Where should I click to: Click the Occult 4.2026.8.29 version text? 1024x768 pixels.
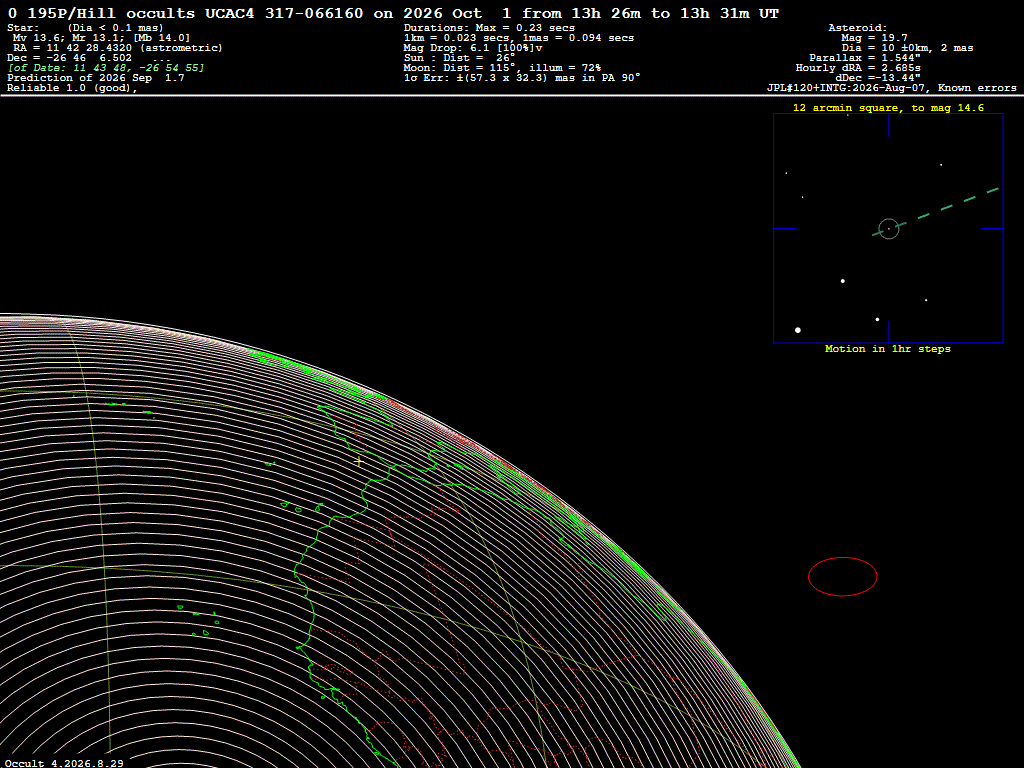tap(64, 763)
